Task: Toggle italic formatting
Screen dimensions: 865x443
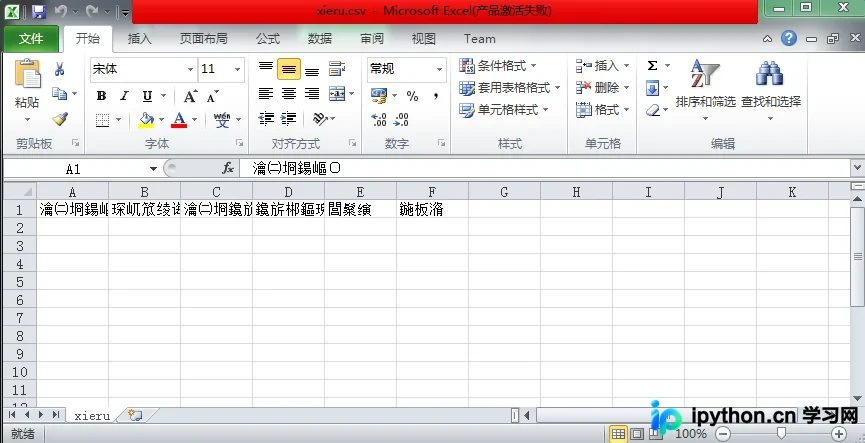Action: (x=124, y=96)
